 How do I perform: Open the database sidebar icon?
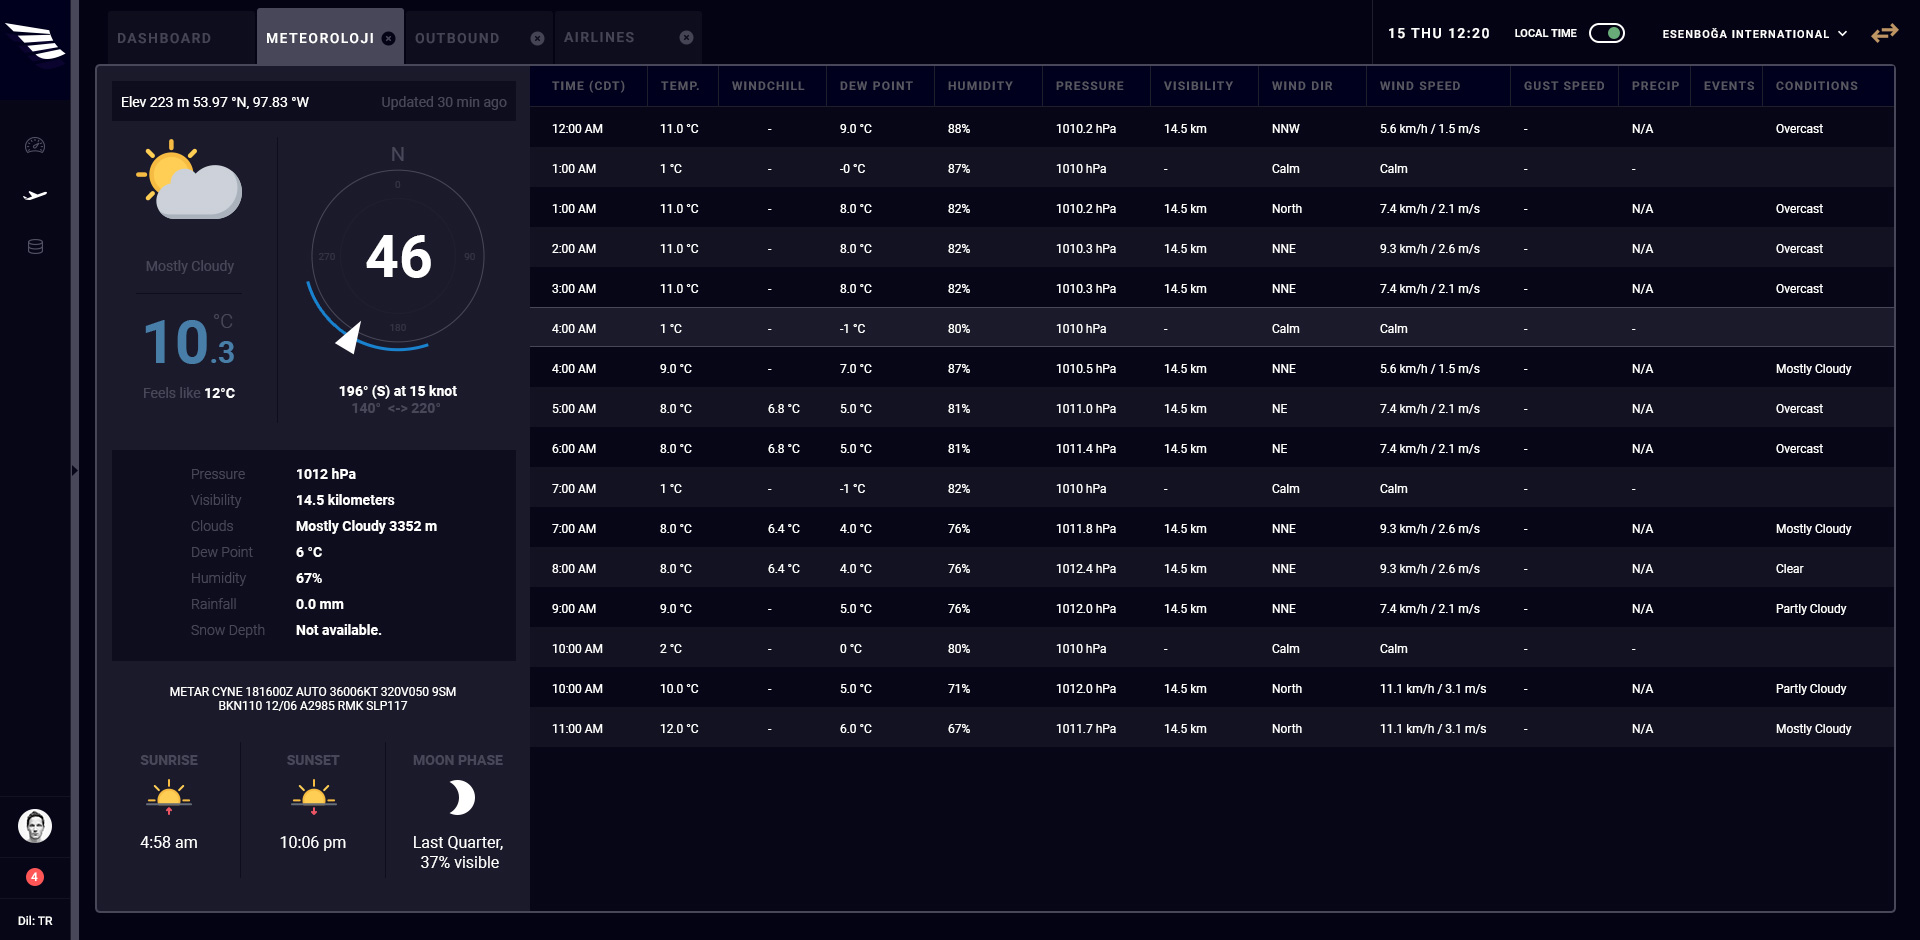click(35, 247)
